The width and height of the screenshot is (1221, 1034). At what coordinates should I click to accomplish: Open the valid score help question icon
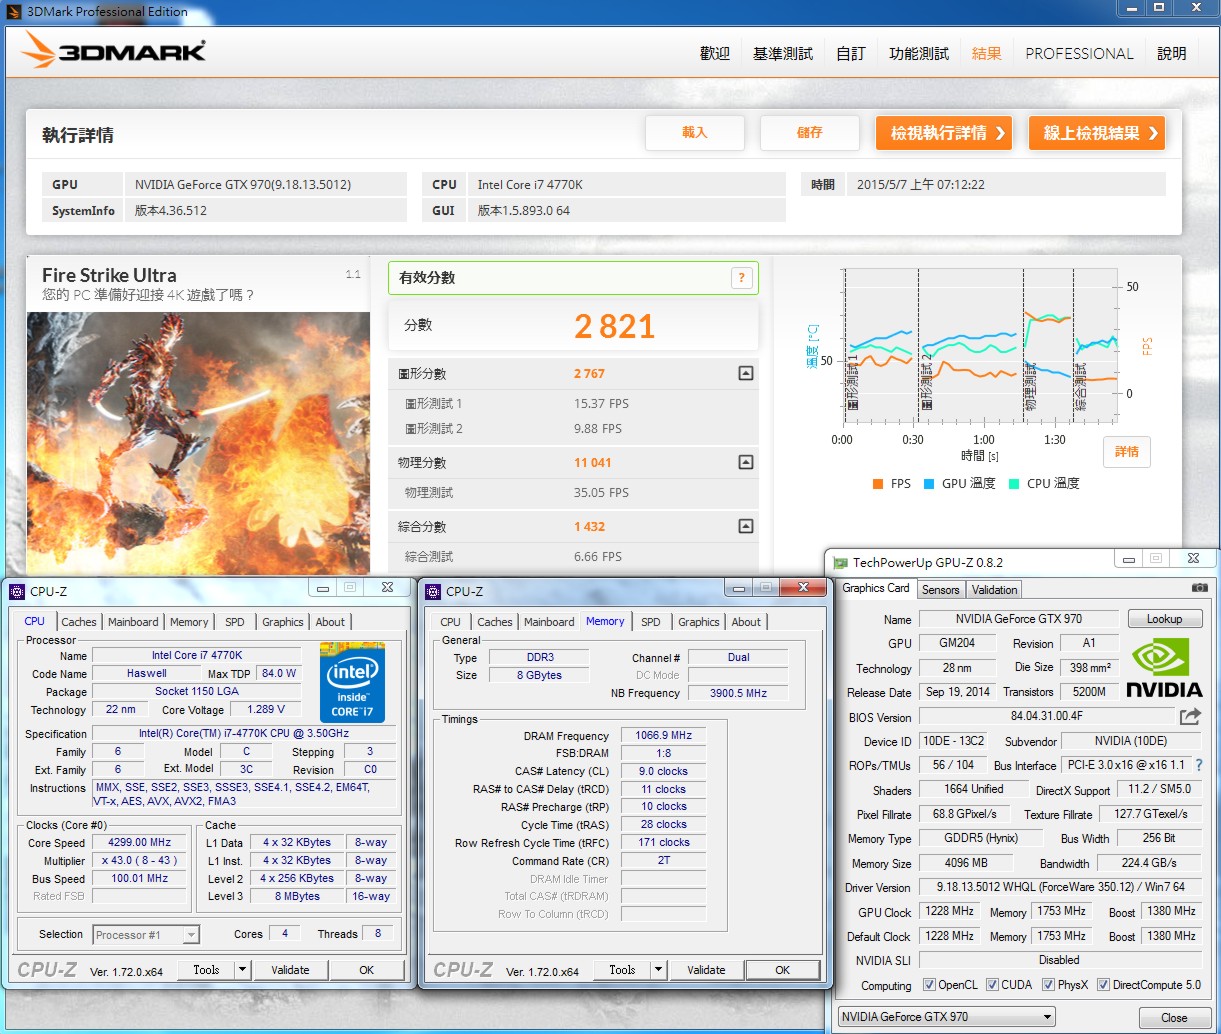pyautogui.click(x=741, y=278)
